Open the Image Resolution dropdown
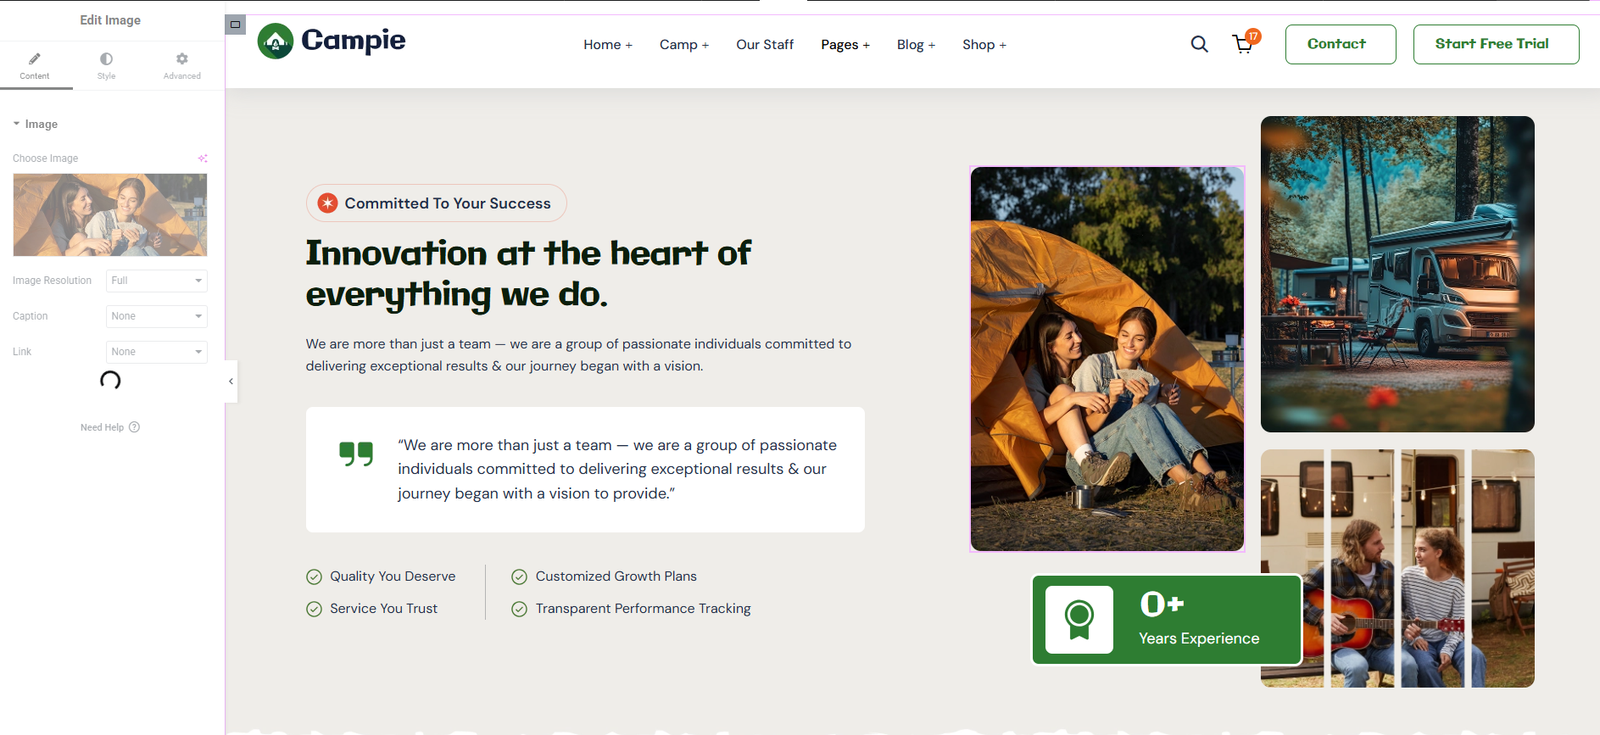1600x735 pixels. pyautogui.click(x=157, y=280)
